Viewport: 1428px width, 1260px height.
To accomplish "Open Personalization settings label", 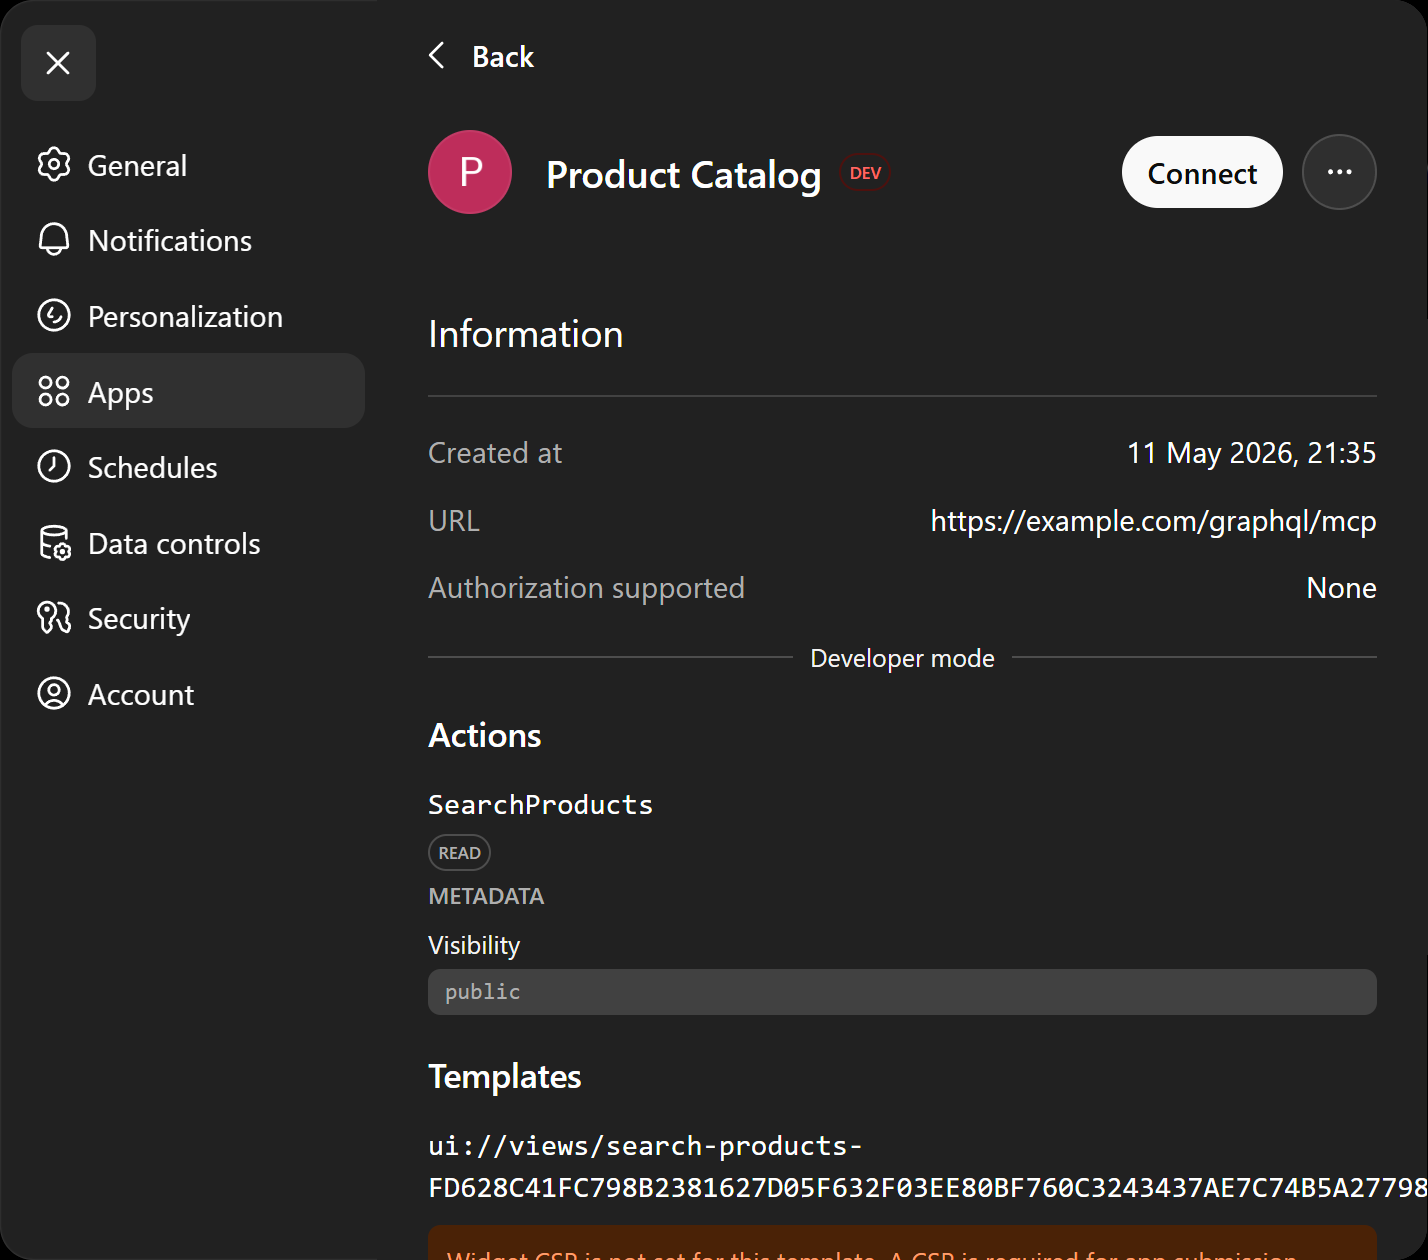I will tap(185, 317).
